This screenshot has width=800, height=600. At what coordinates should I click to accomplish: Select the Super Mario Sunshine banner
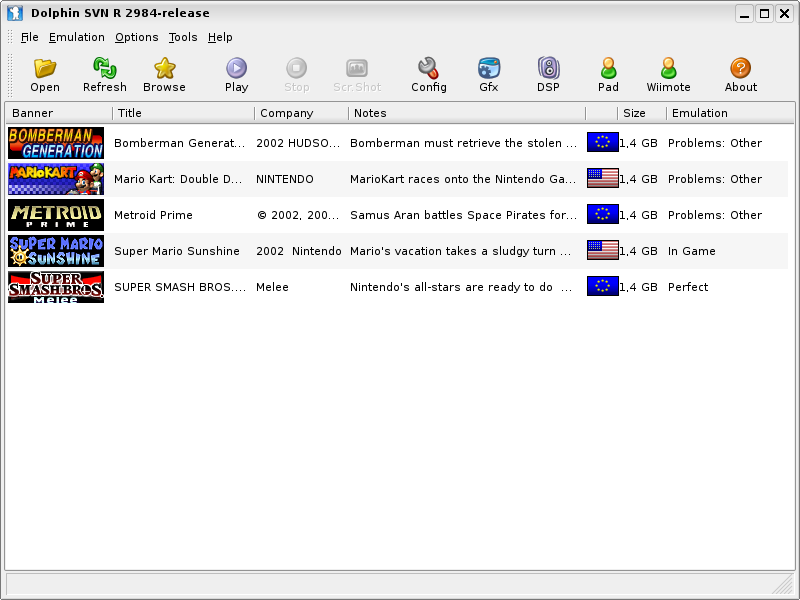(x=56, y=251)
